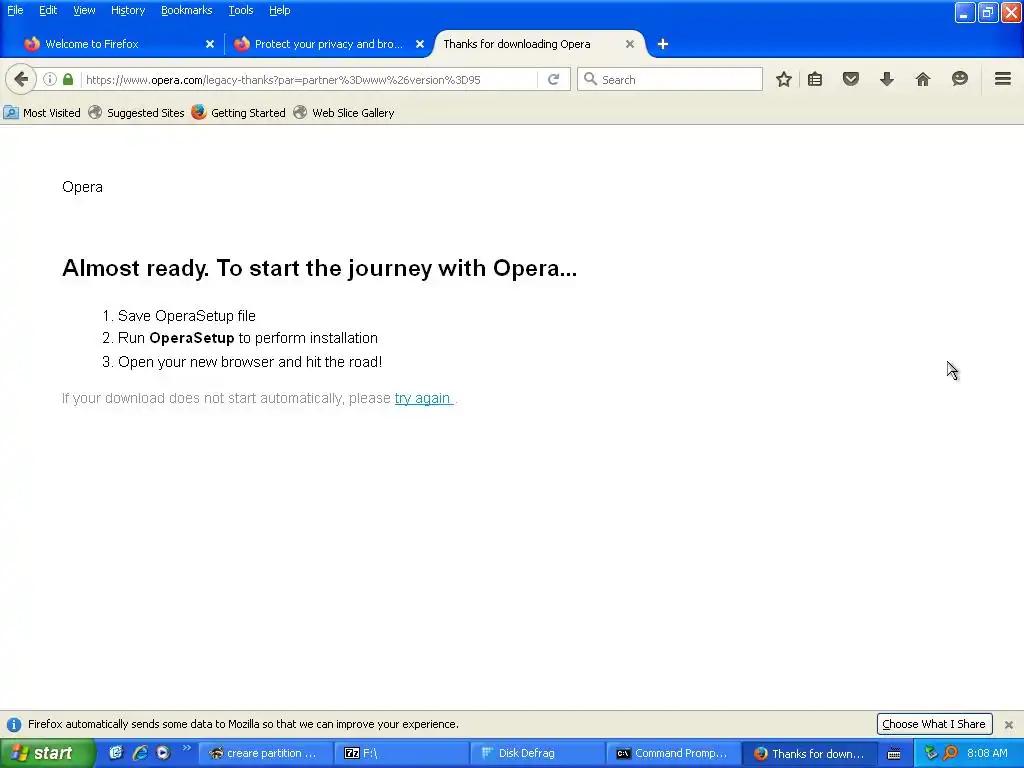Switch to creare partition taskbar window
This screenshot has height=768, width=1024.
point(265,754)
